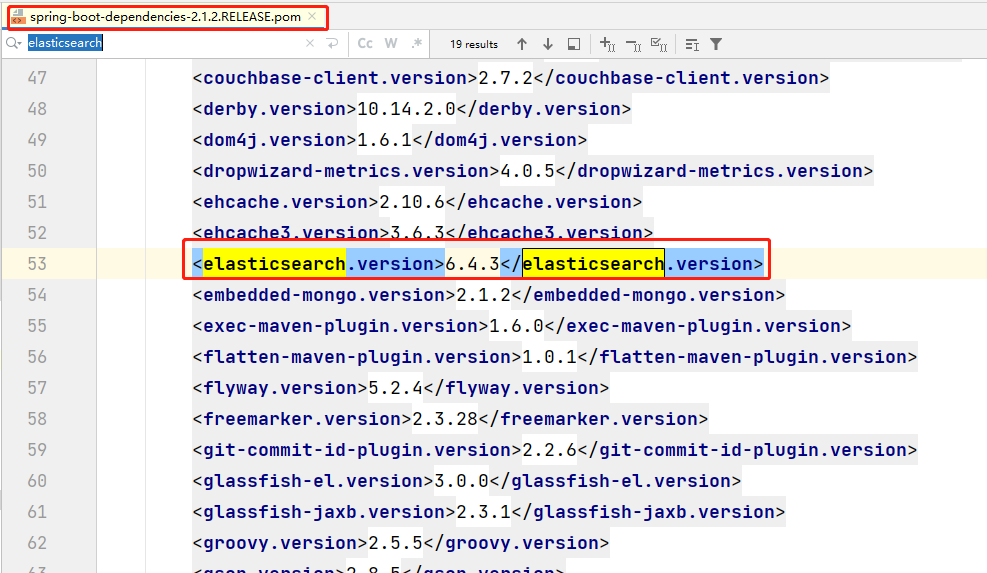Click line number 47 in gutter

point(37,78)
